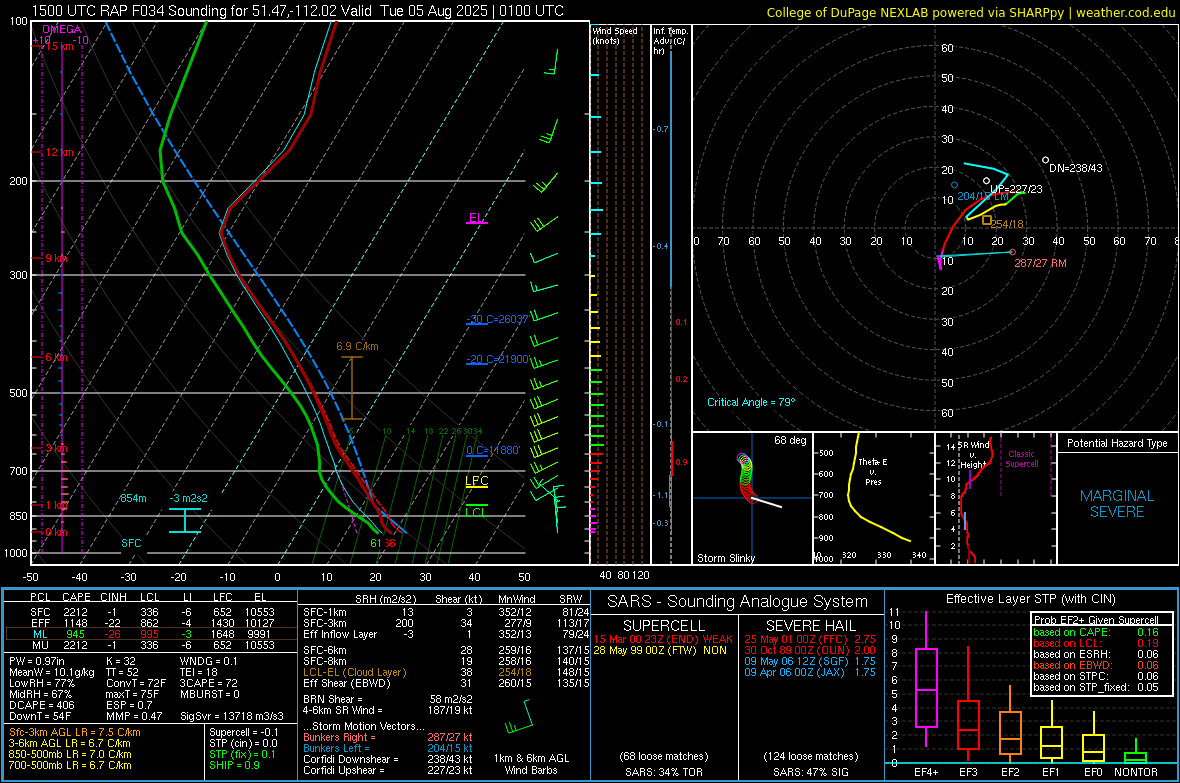
Task: Click the orange square mean-wind marker on hodograph
Action: pos(987,220)
